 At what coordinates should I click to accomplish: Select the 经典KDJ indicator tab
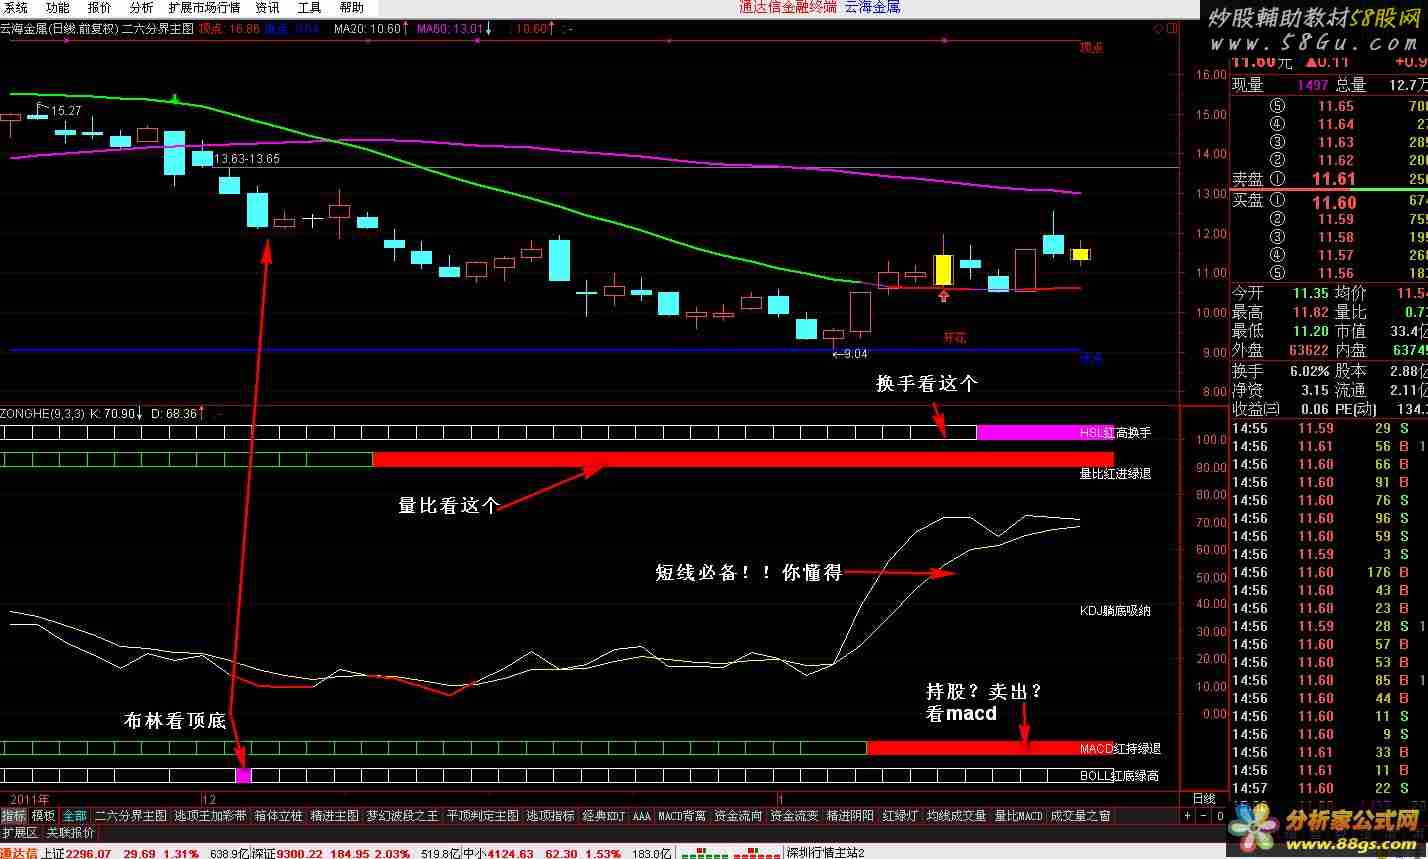(x=604, y=816)
